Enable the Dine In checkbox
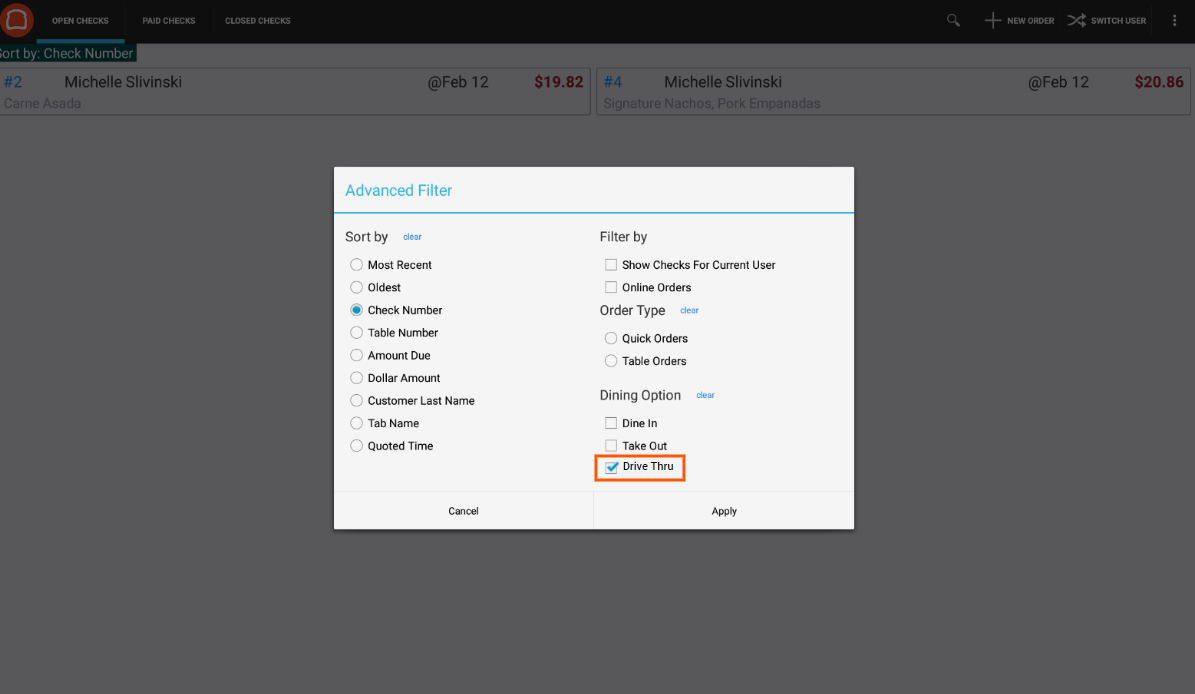The image size is (1195, 694). tap(611, 423)
